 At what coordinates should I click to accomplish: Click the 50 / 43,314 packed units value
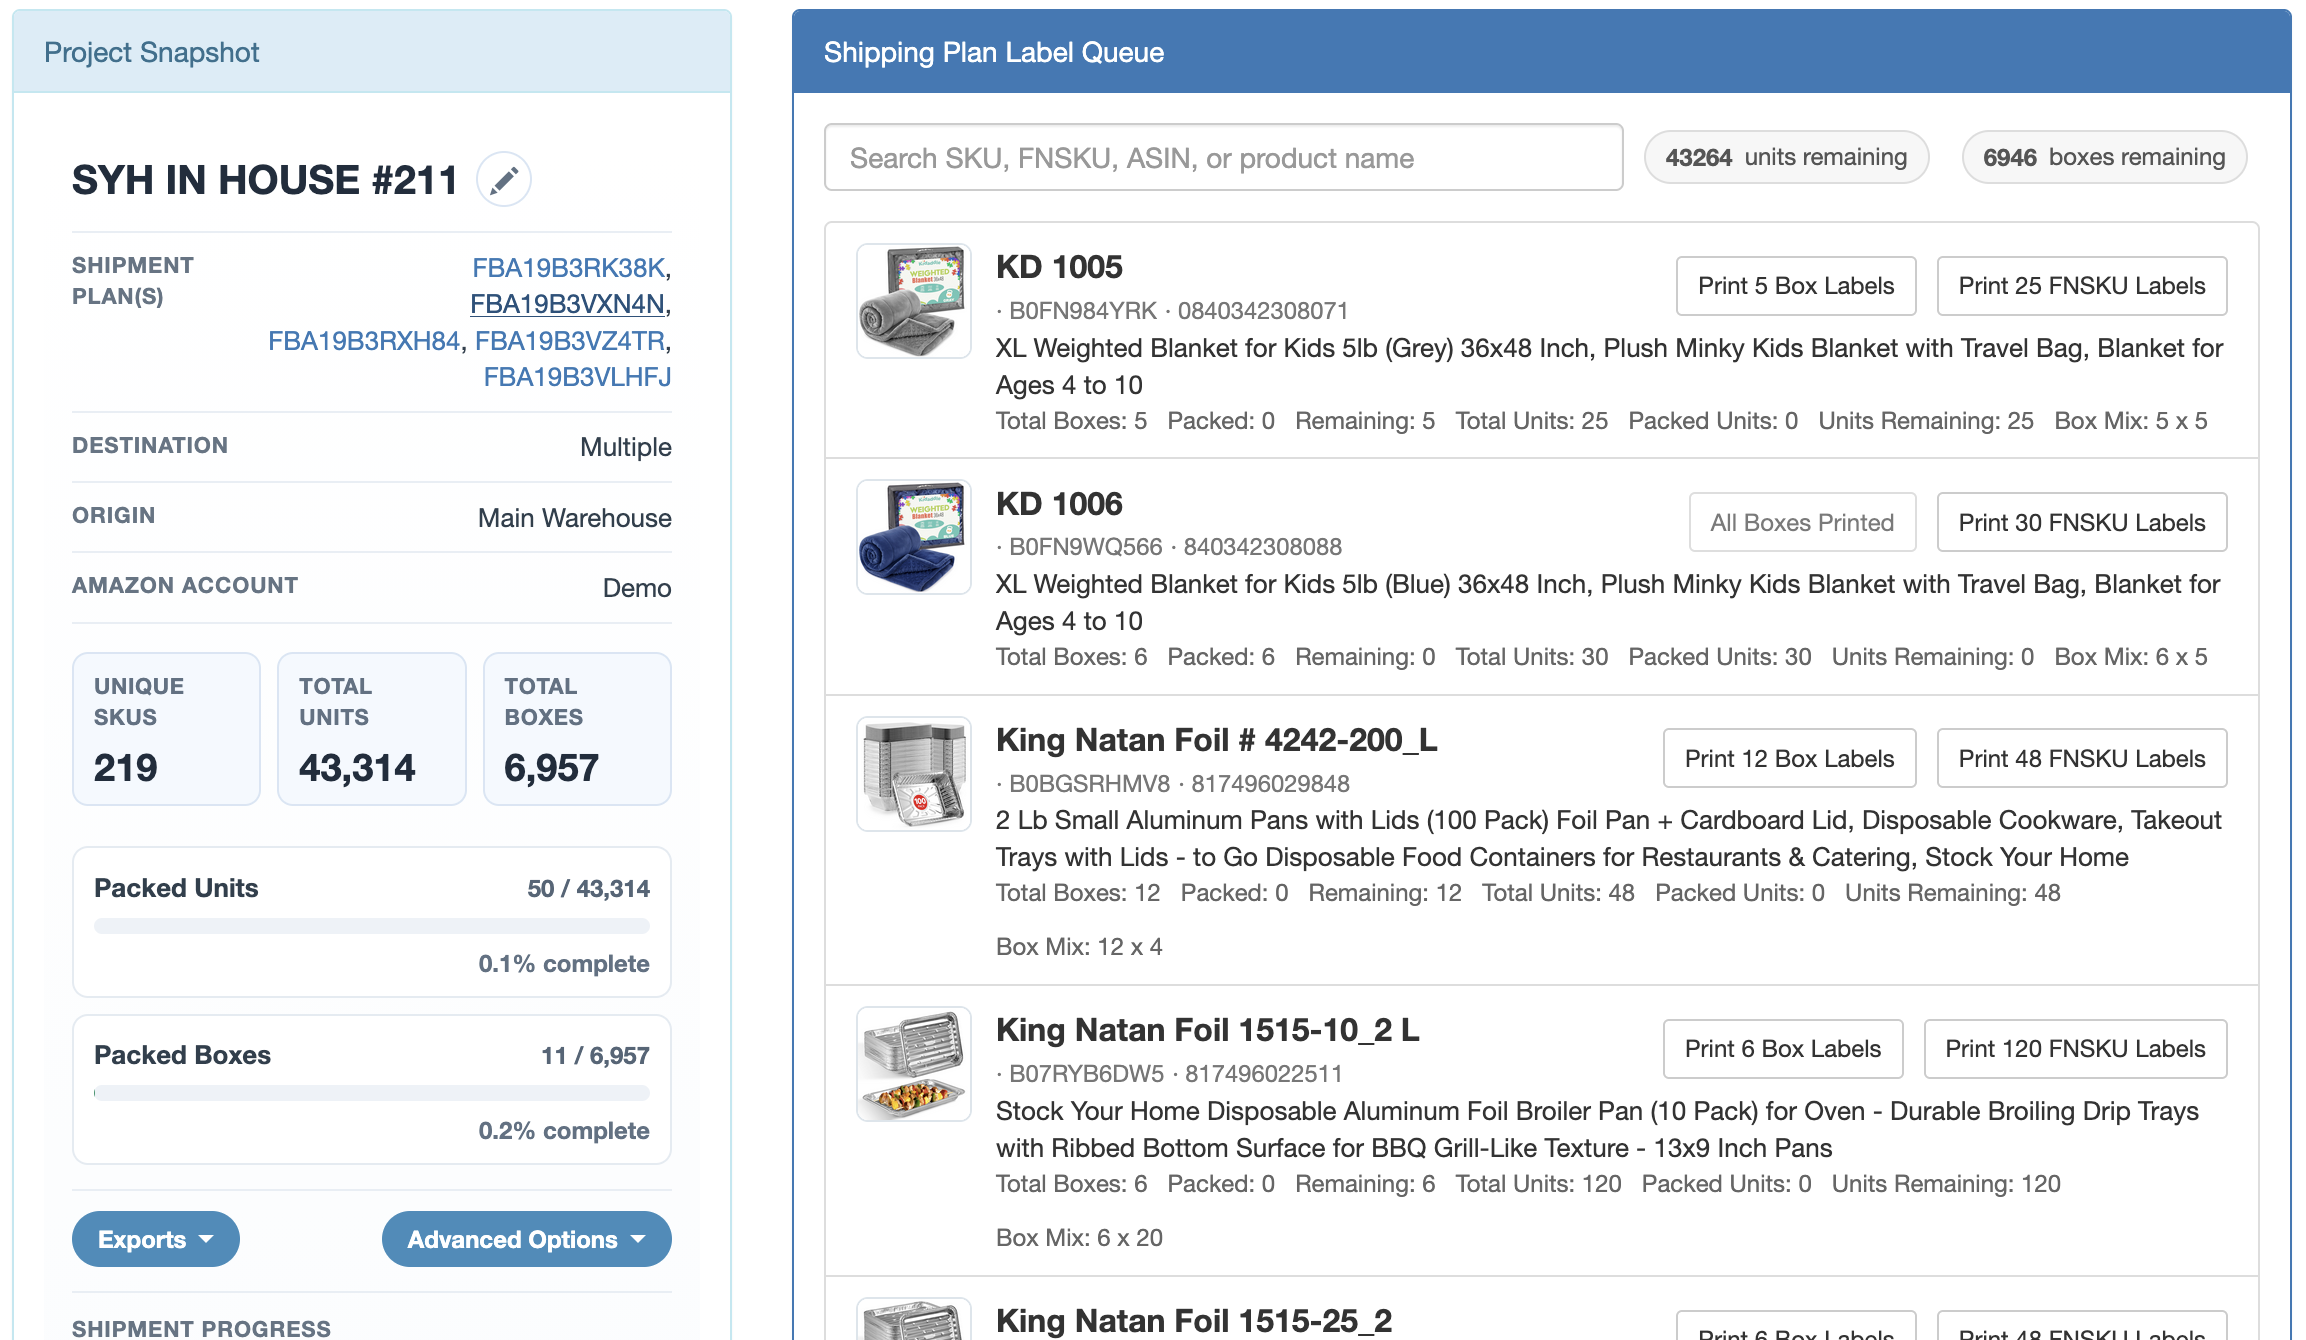[588, 888]
